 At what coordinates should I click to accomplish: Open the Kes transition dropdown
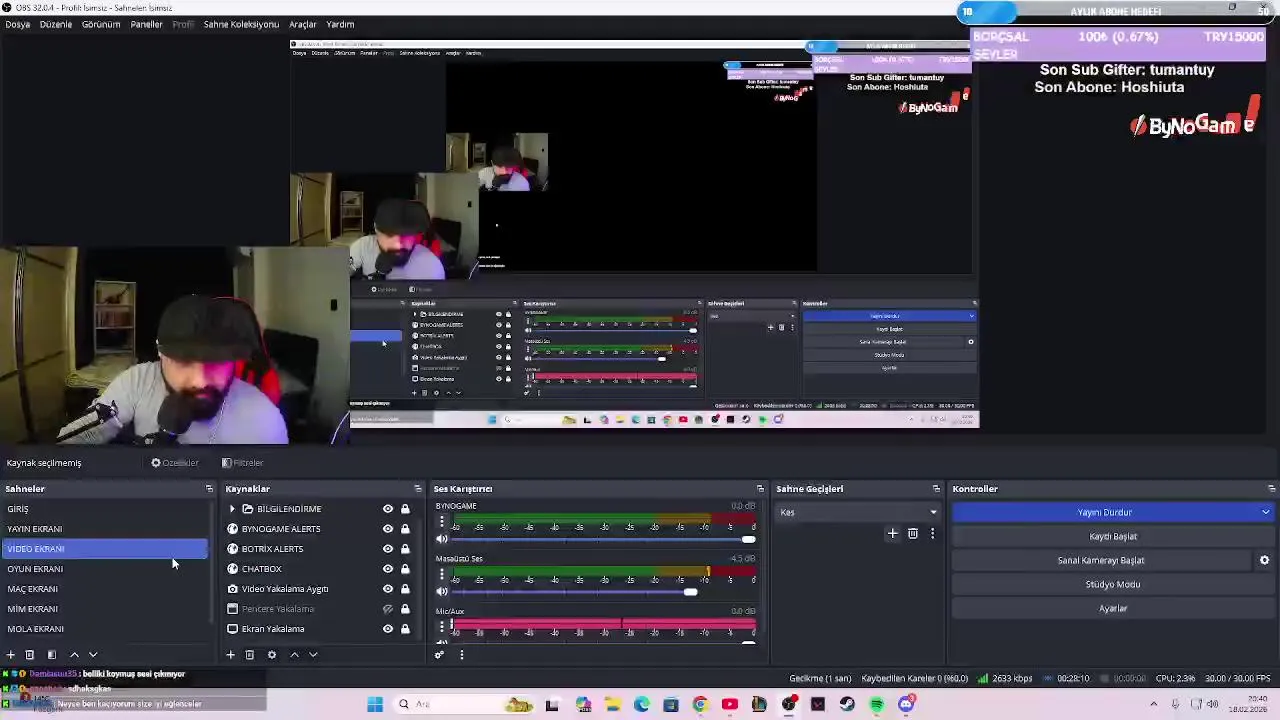point(858,512)
